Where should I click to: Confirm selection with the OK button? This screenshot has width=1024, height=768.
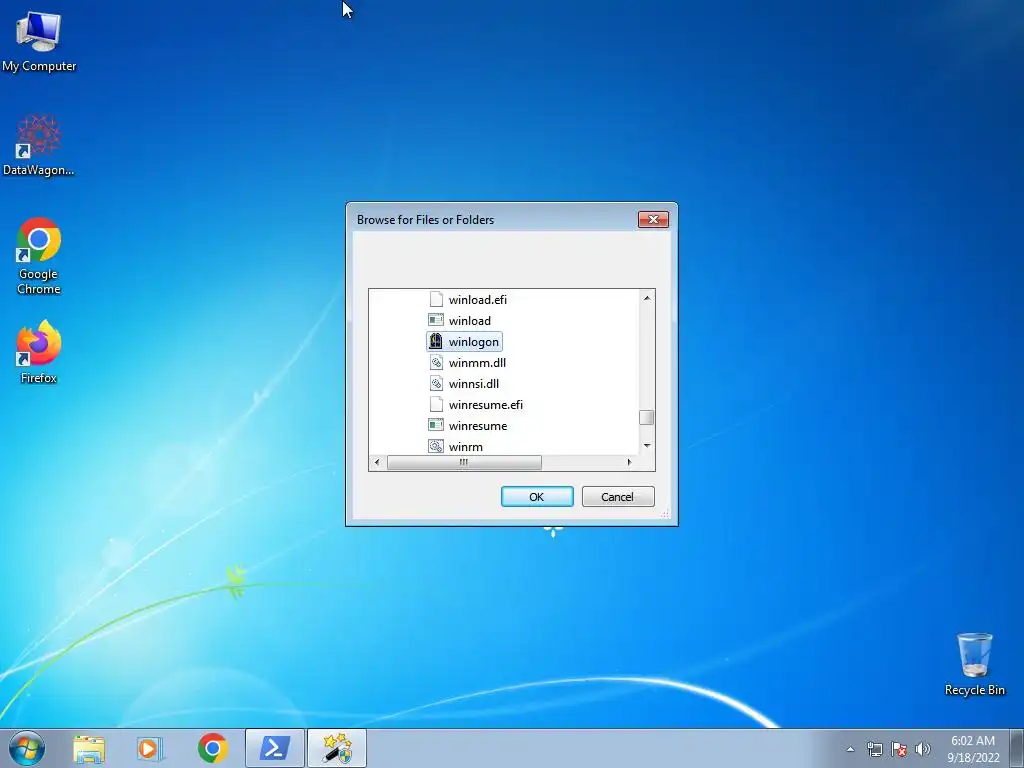point(537,496)
